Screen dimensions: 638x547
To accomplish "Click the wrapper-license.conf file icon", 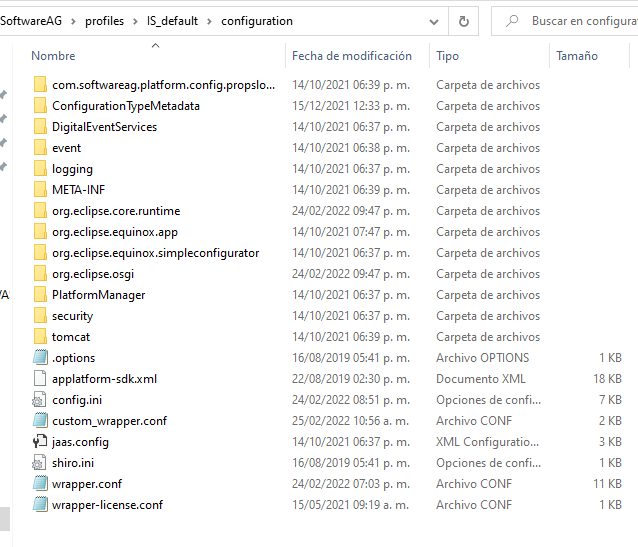I will [40, 505].
